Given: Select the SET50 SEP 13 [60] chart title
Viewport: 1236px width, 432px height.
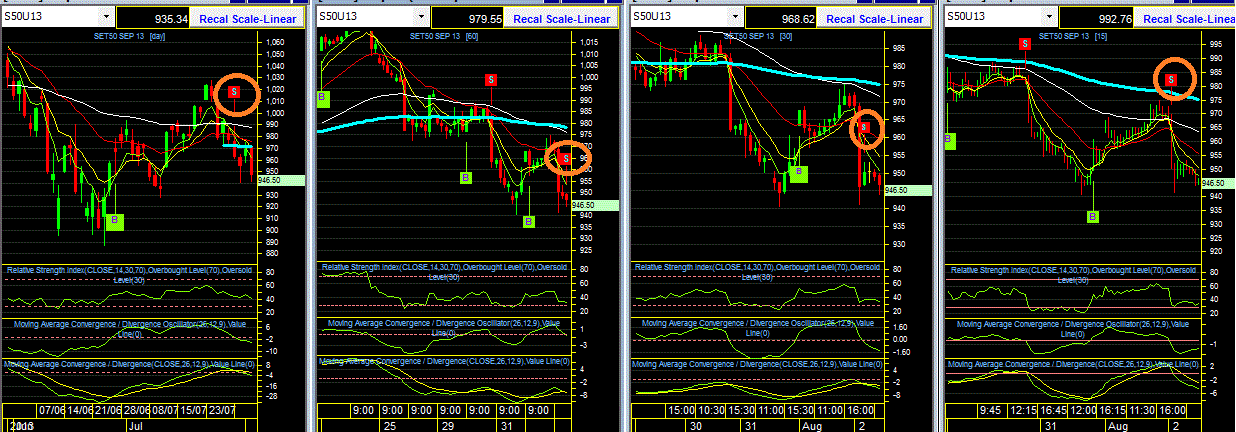Looking at the screenshot, I should (445, 36).
